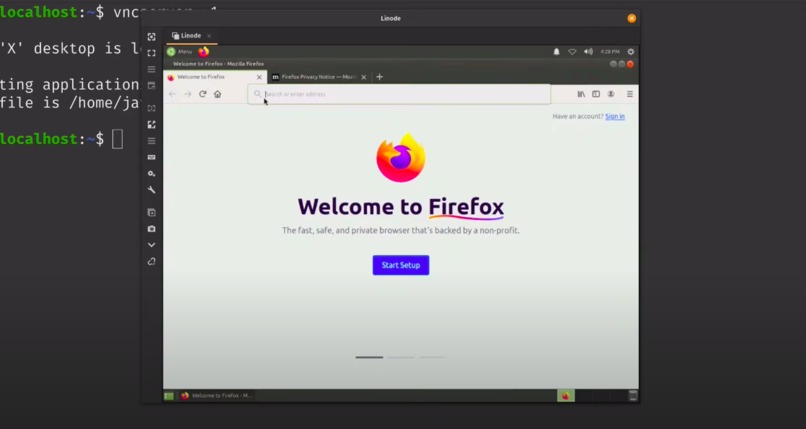Open the settings gear in desktop panel
The image size is (806, 429).
point(631,51)
